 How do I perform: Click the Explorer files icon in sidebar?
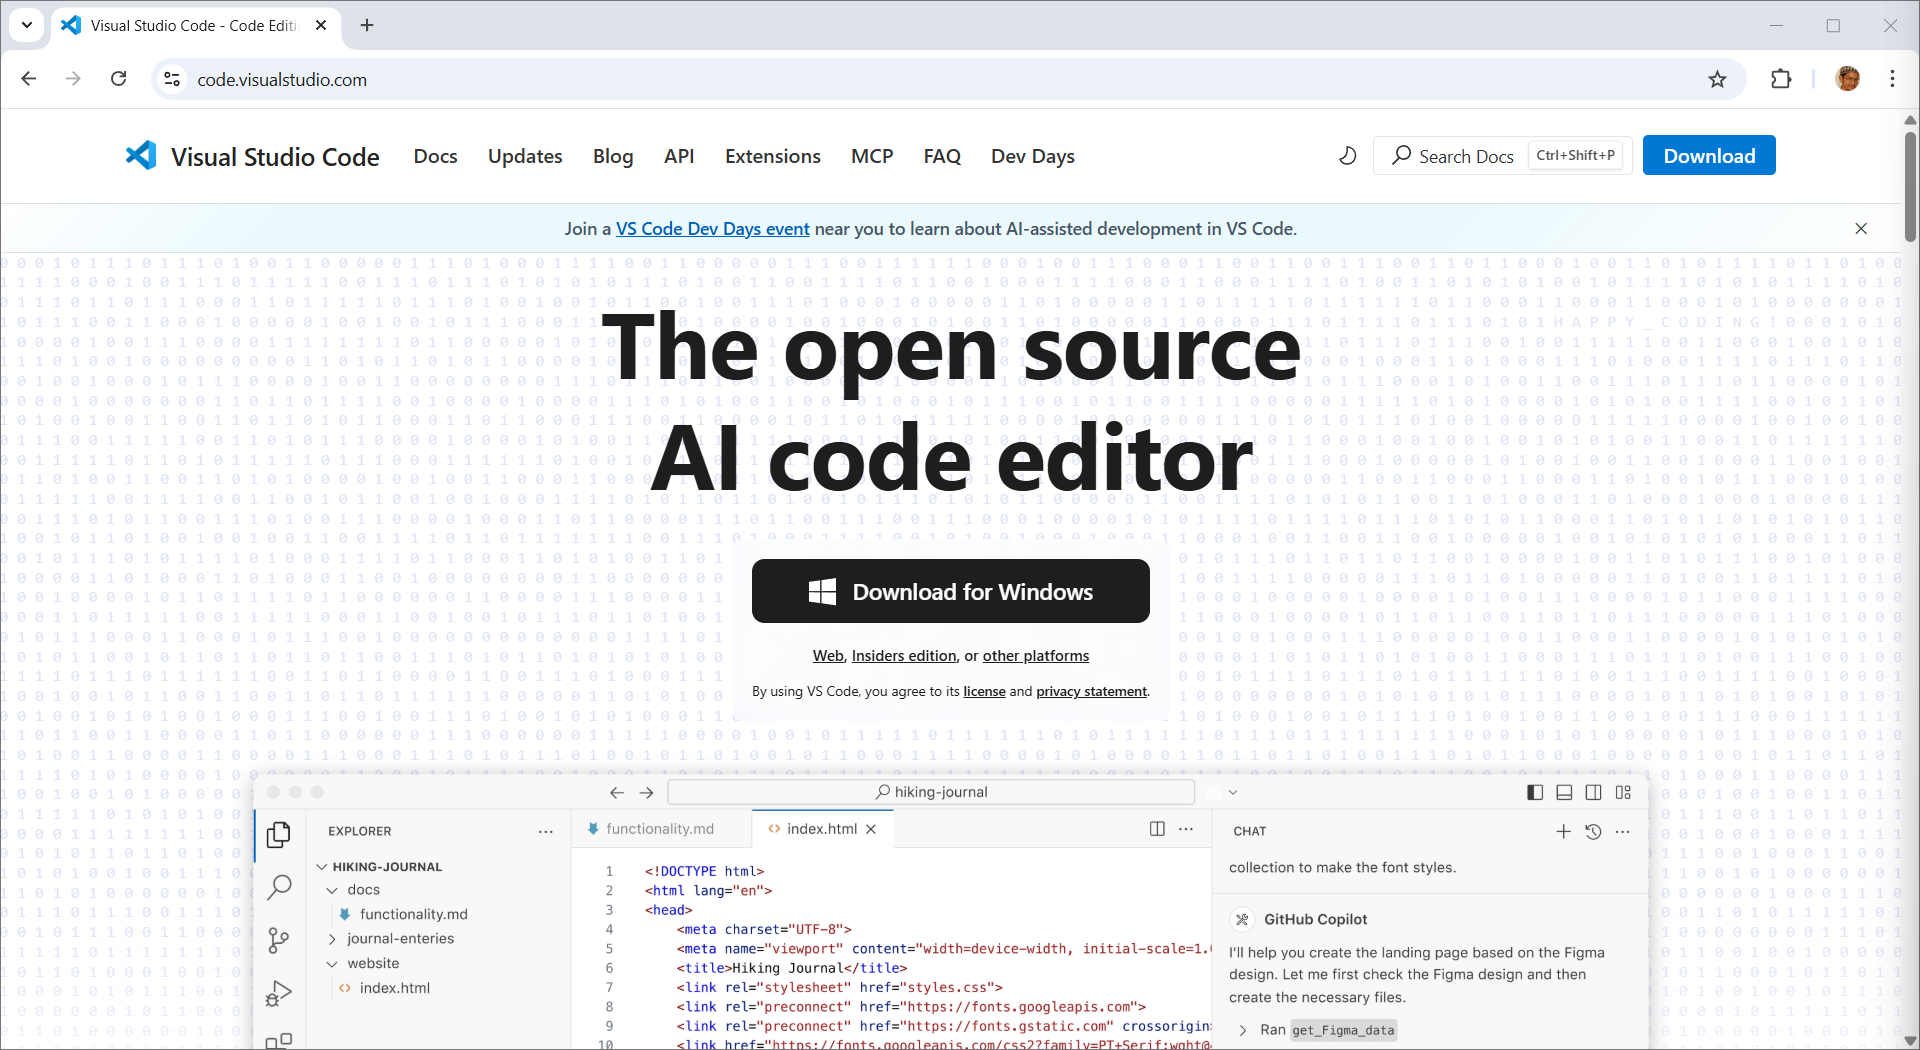tap(279, 834)
